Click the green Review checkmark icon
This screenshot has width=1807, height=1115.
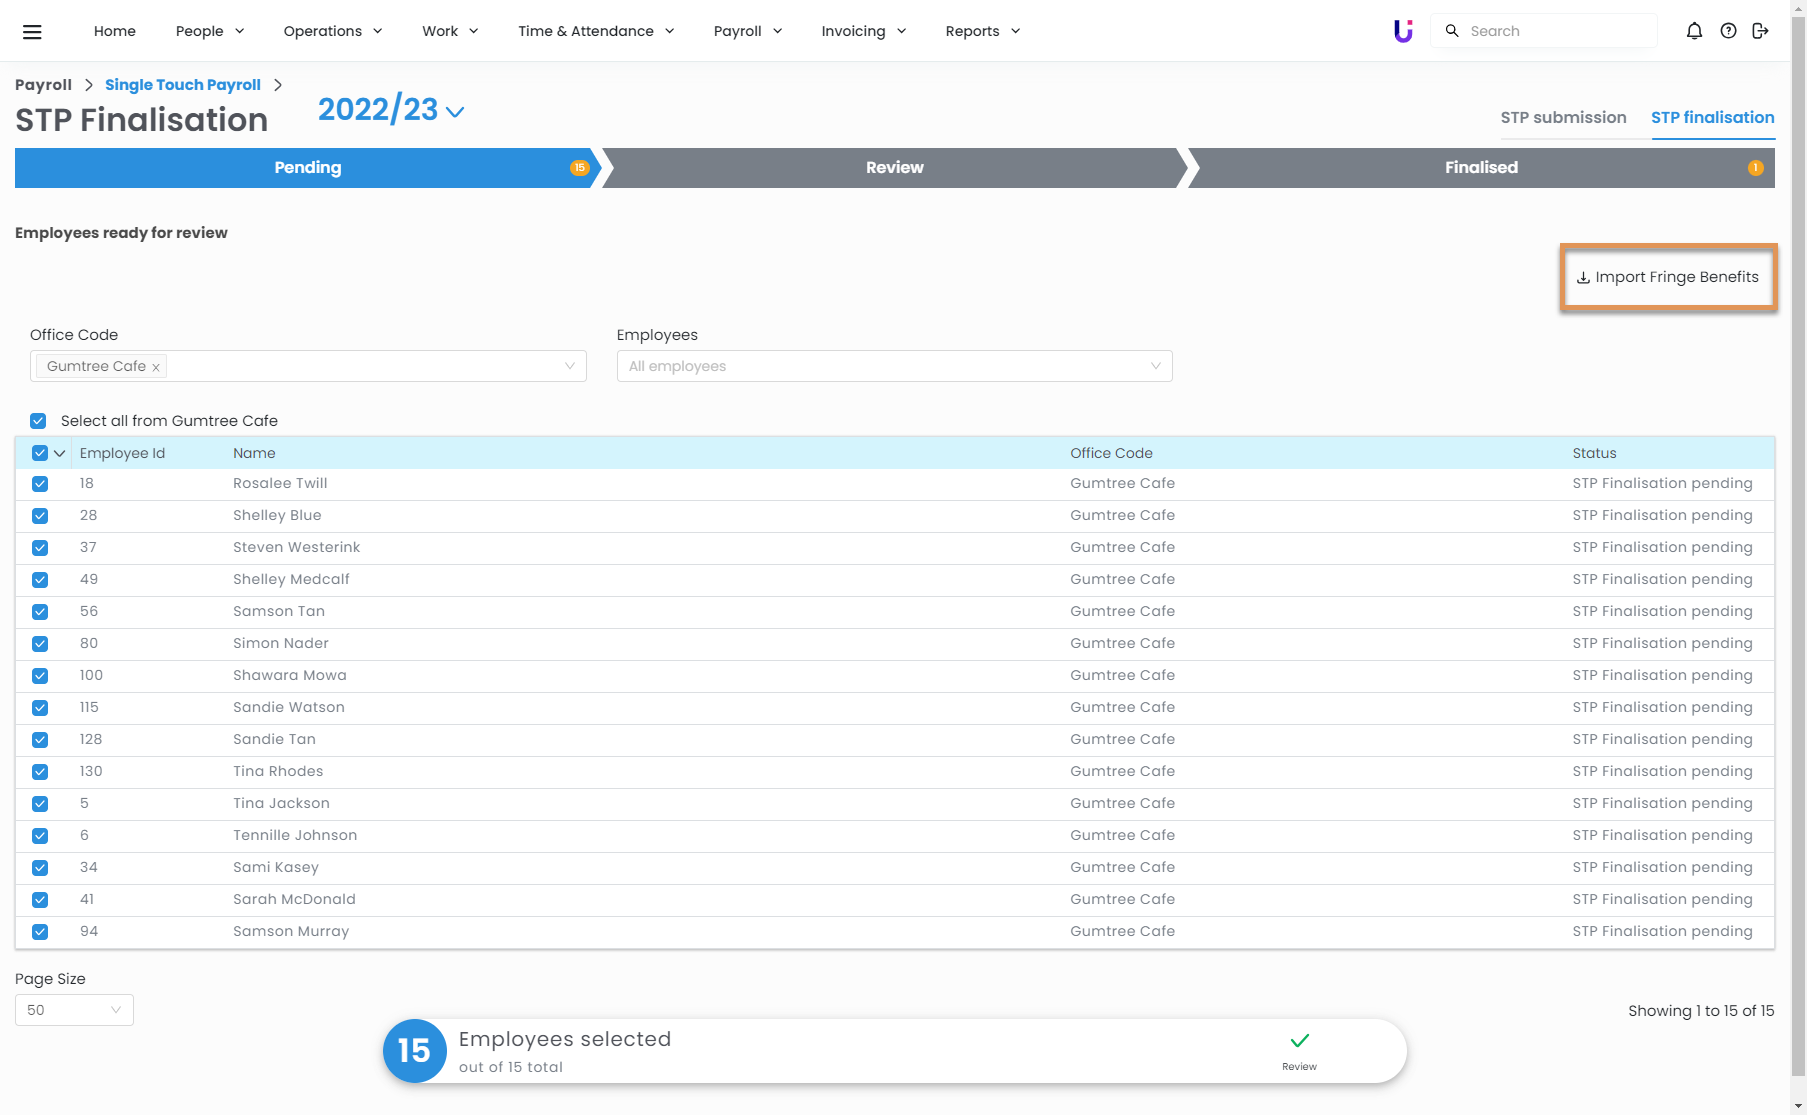[x=1299, y=1041]
